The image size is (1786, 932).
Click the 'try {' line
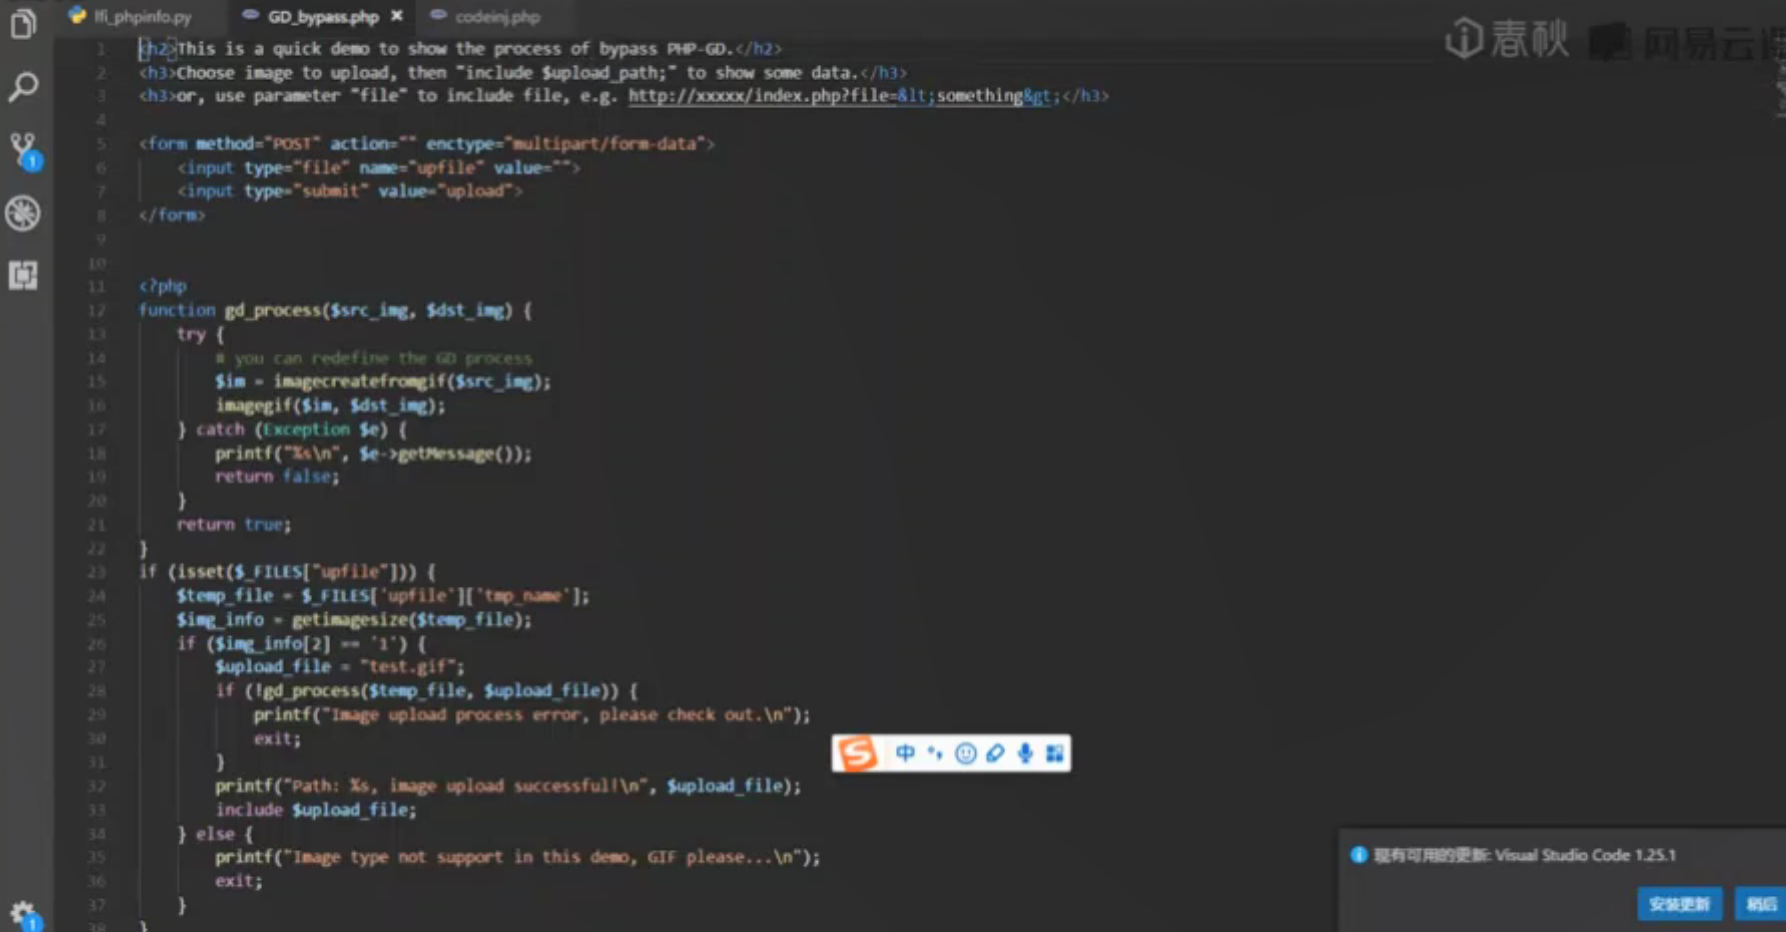(201, 334)
